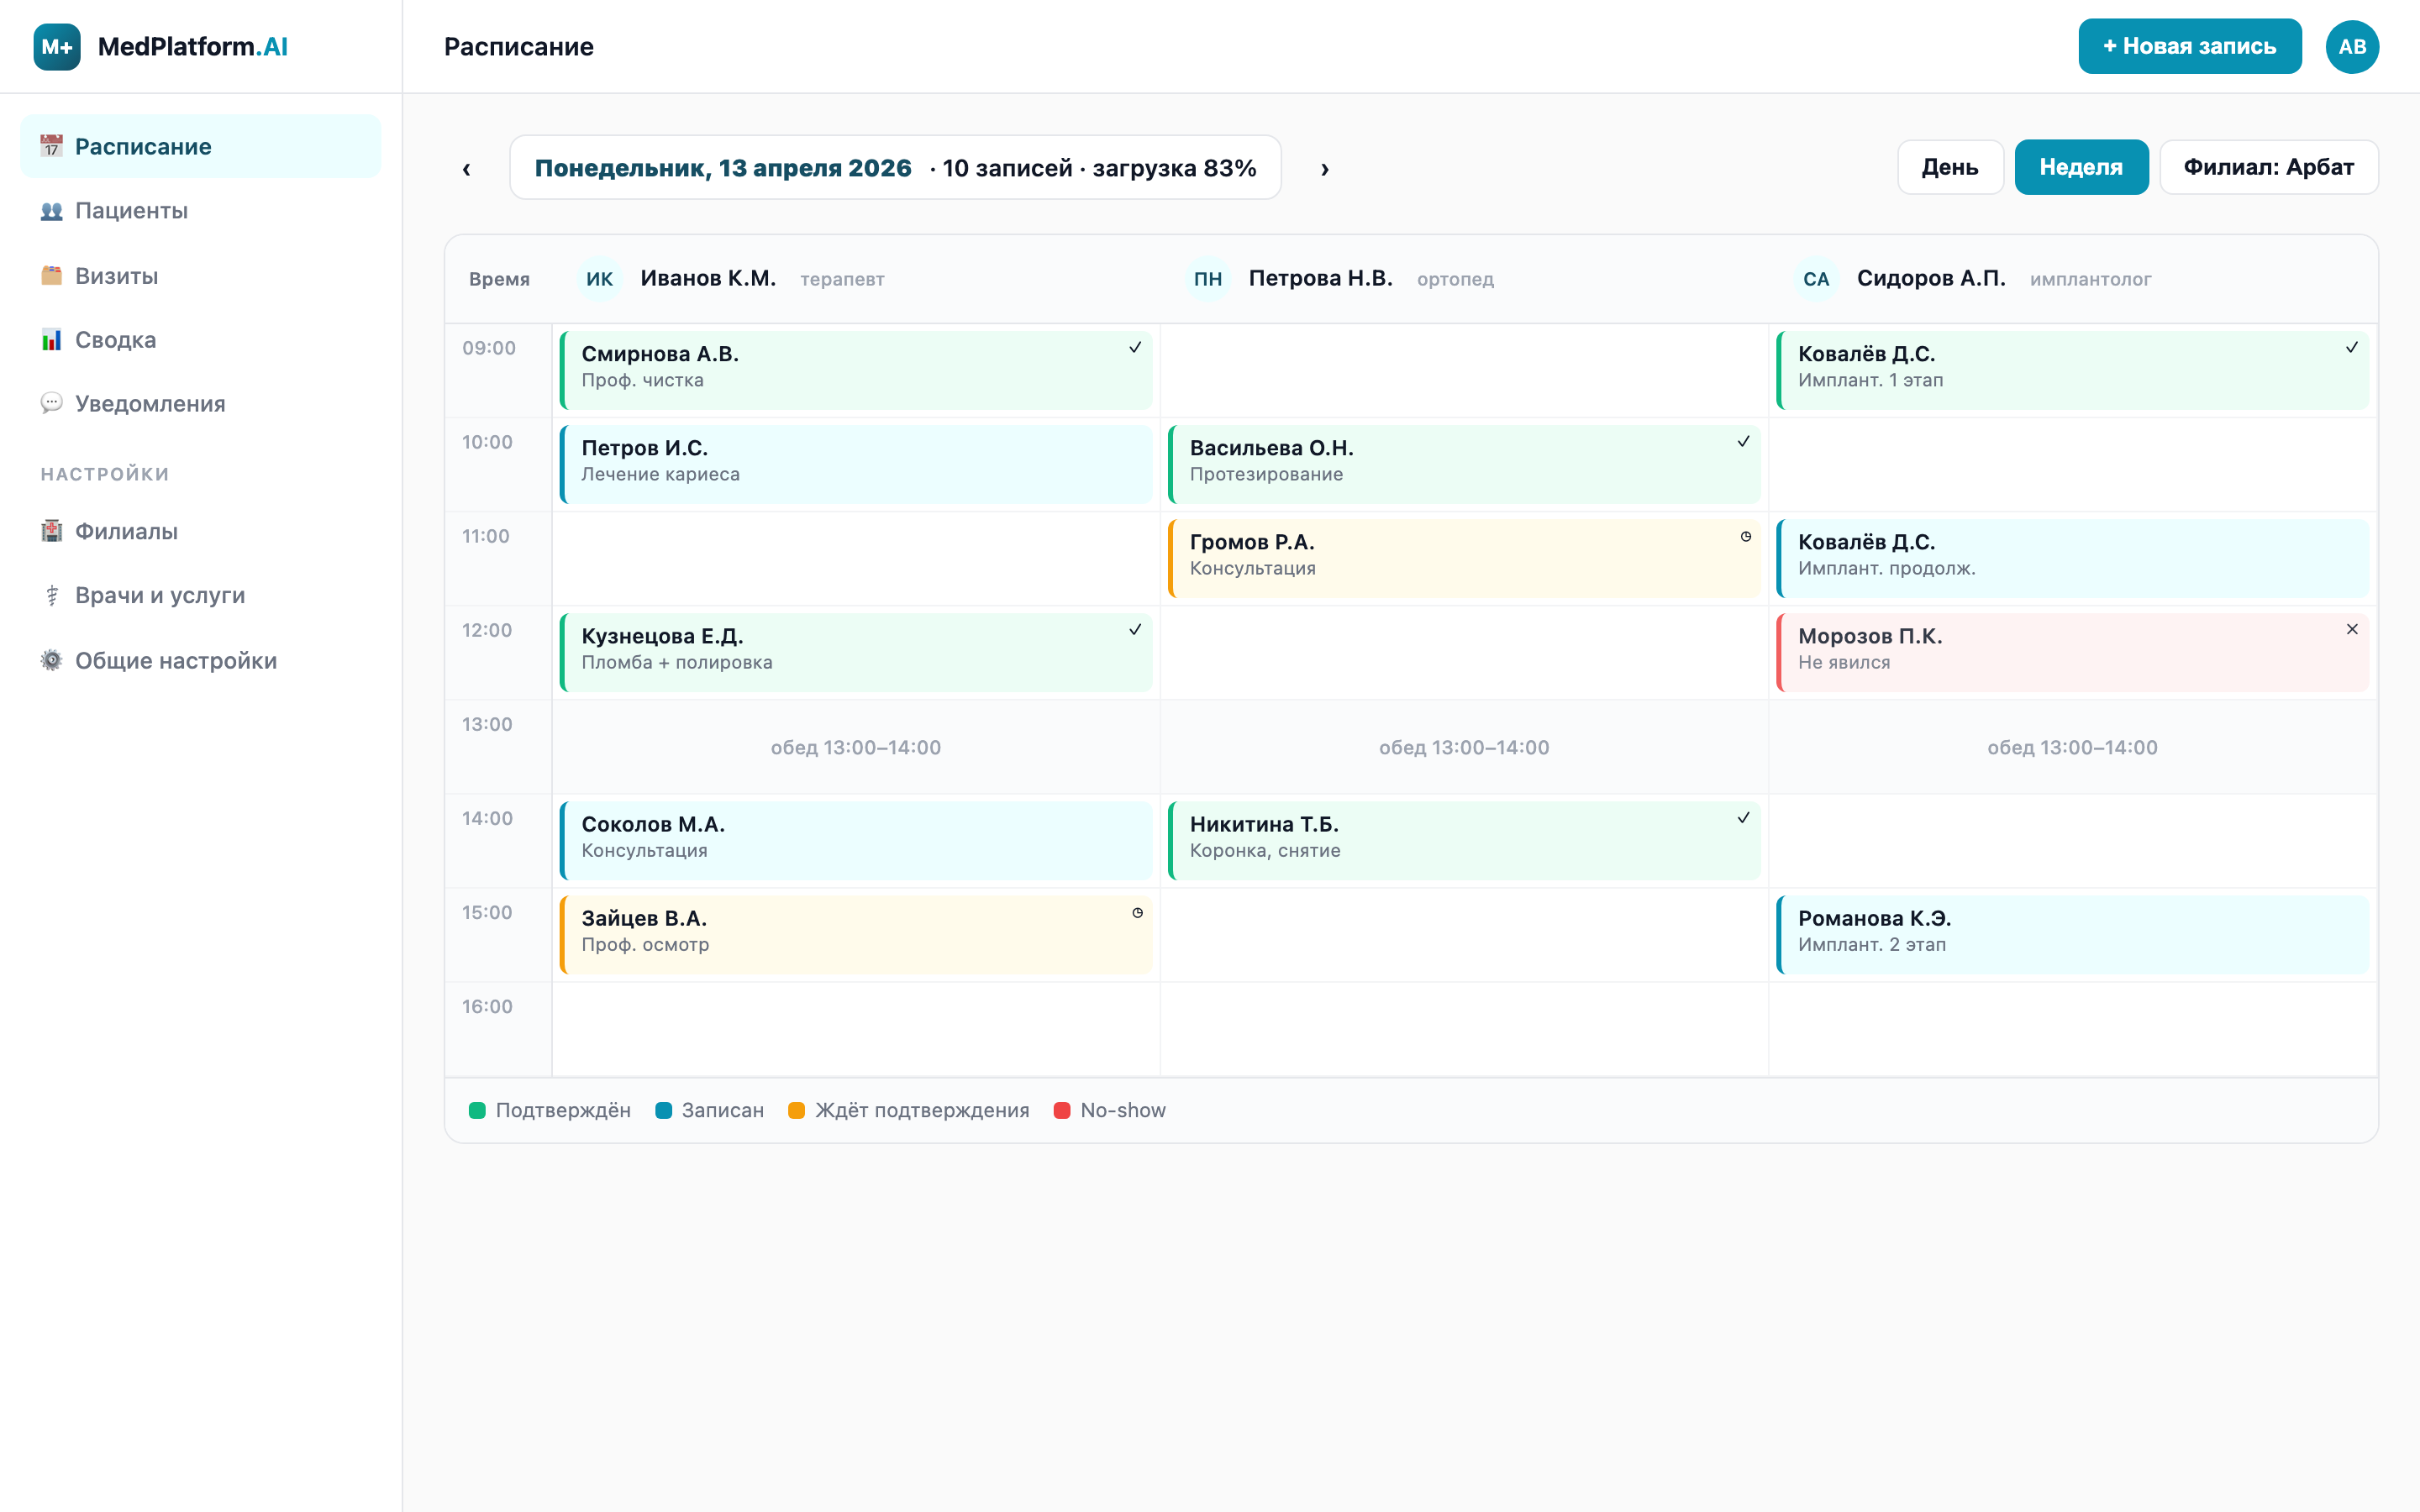Viewport: 2420px width, 1512px height.
Task: Click the folder icon next to Визиты
Action: [x=51, y=276]
